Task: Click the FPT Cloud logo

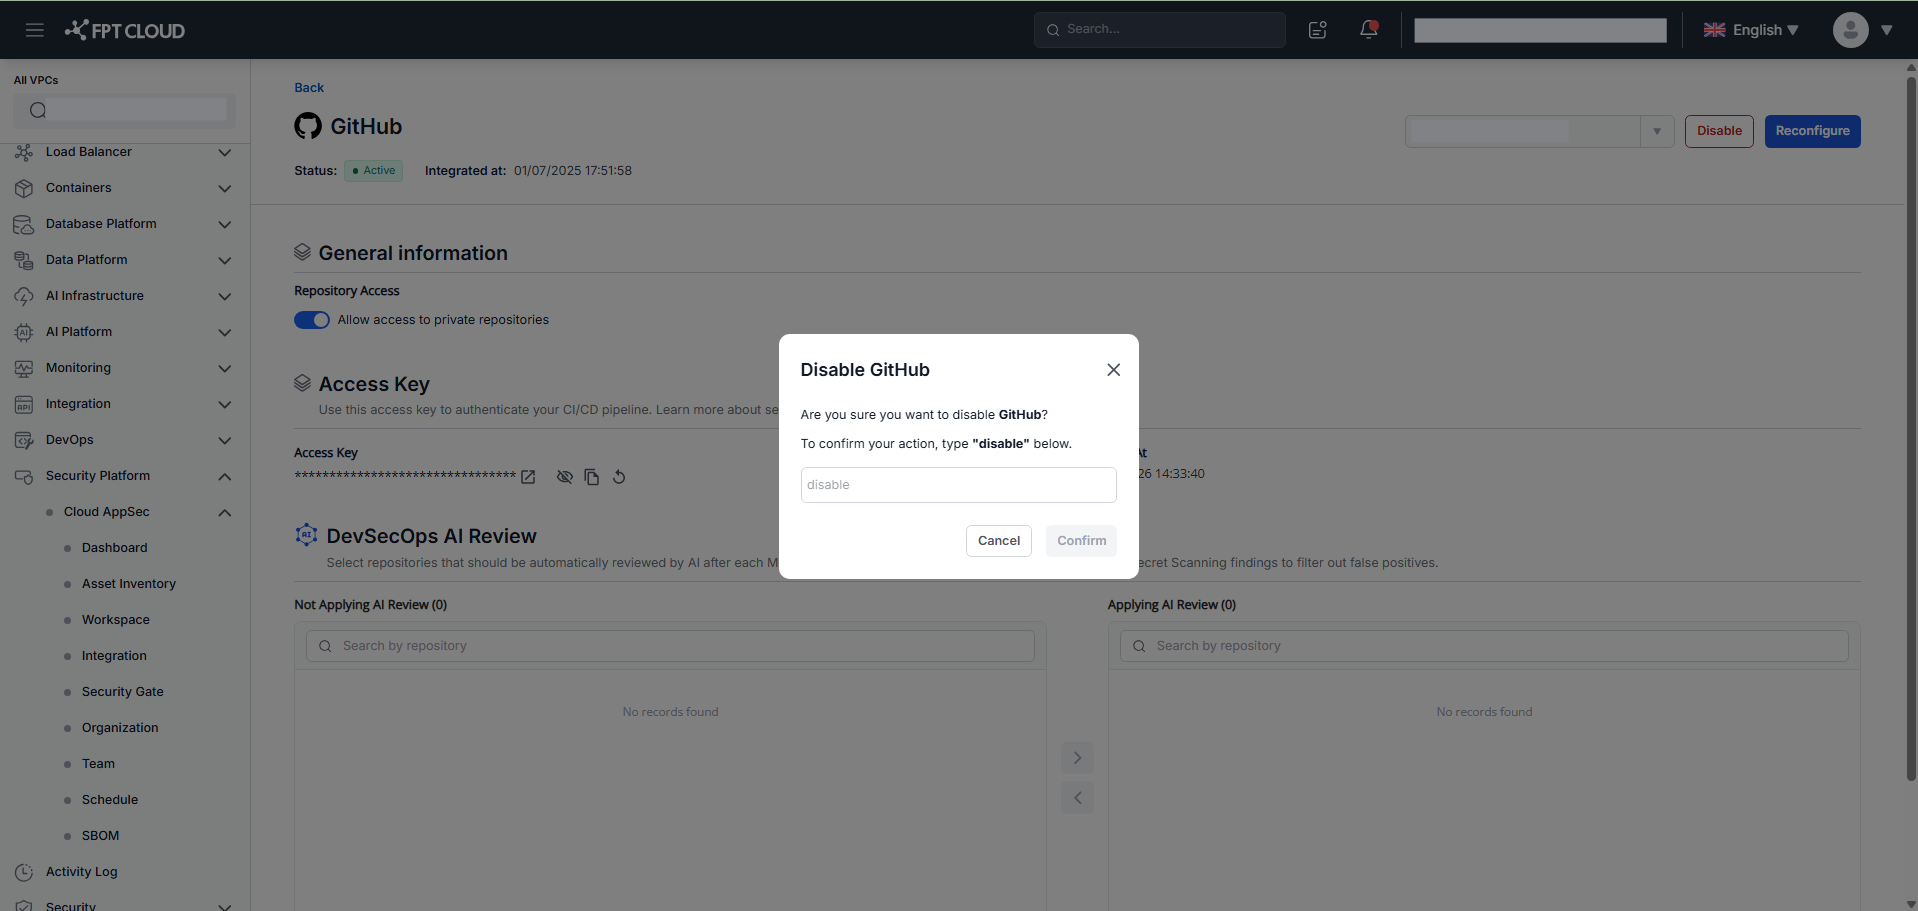Action: click(125, 30)
